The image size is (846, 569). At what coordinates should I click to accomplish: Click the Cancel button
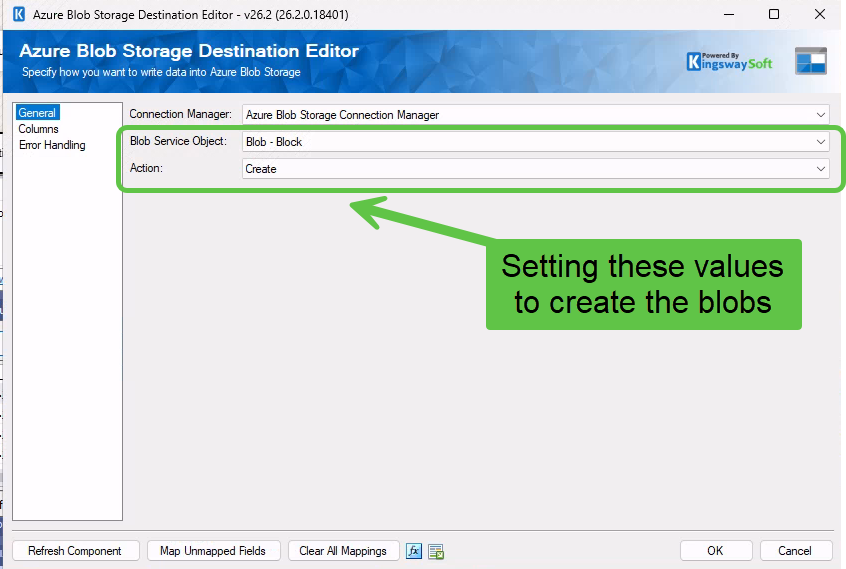pos(795,551)
